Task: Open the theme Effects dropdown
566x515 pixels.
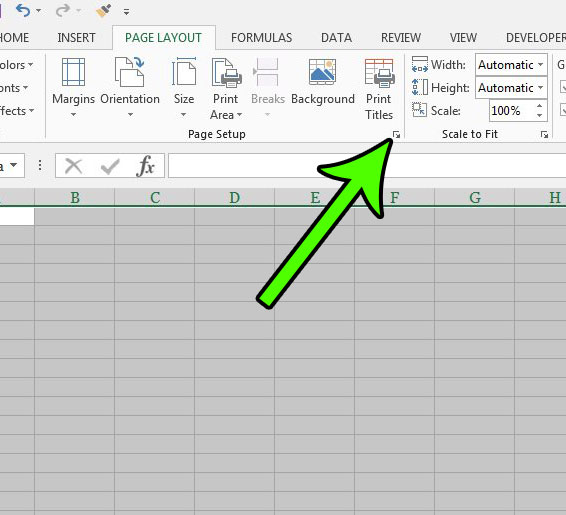Action: pyautogui.click(x=17, y=110)
